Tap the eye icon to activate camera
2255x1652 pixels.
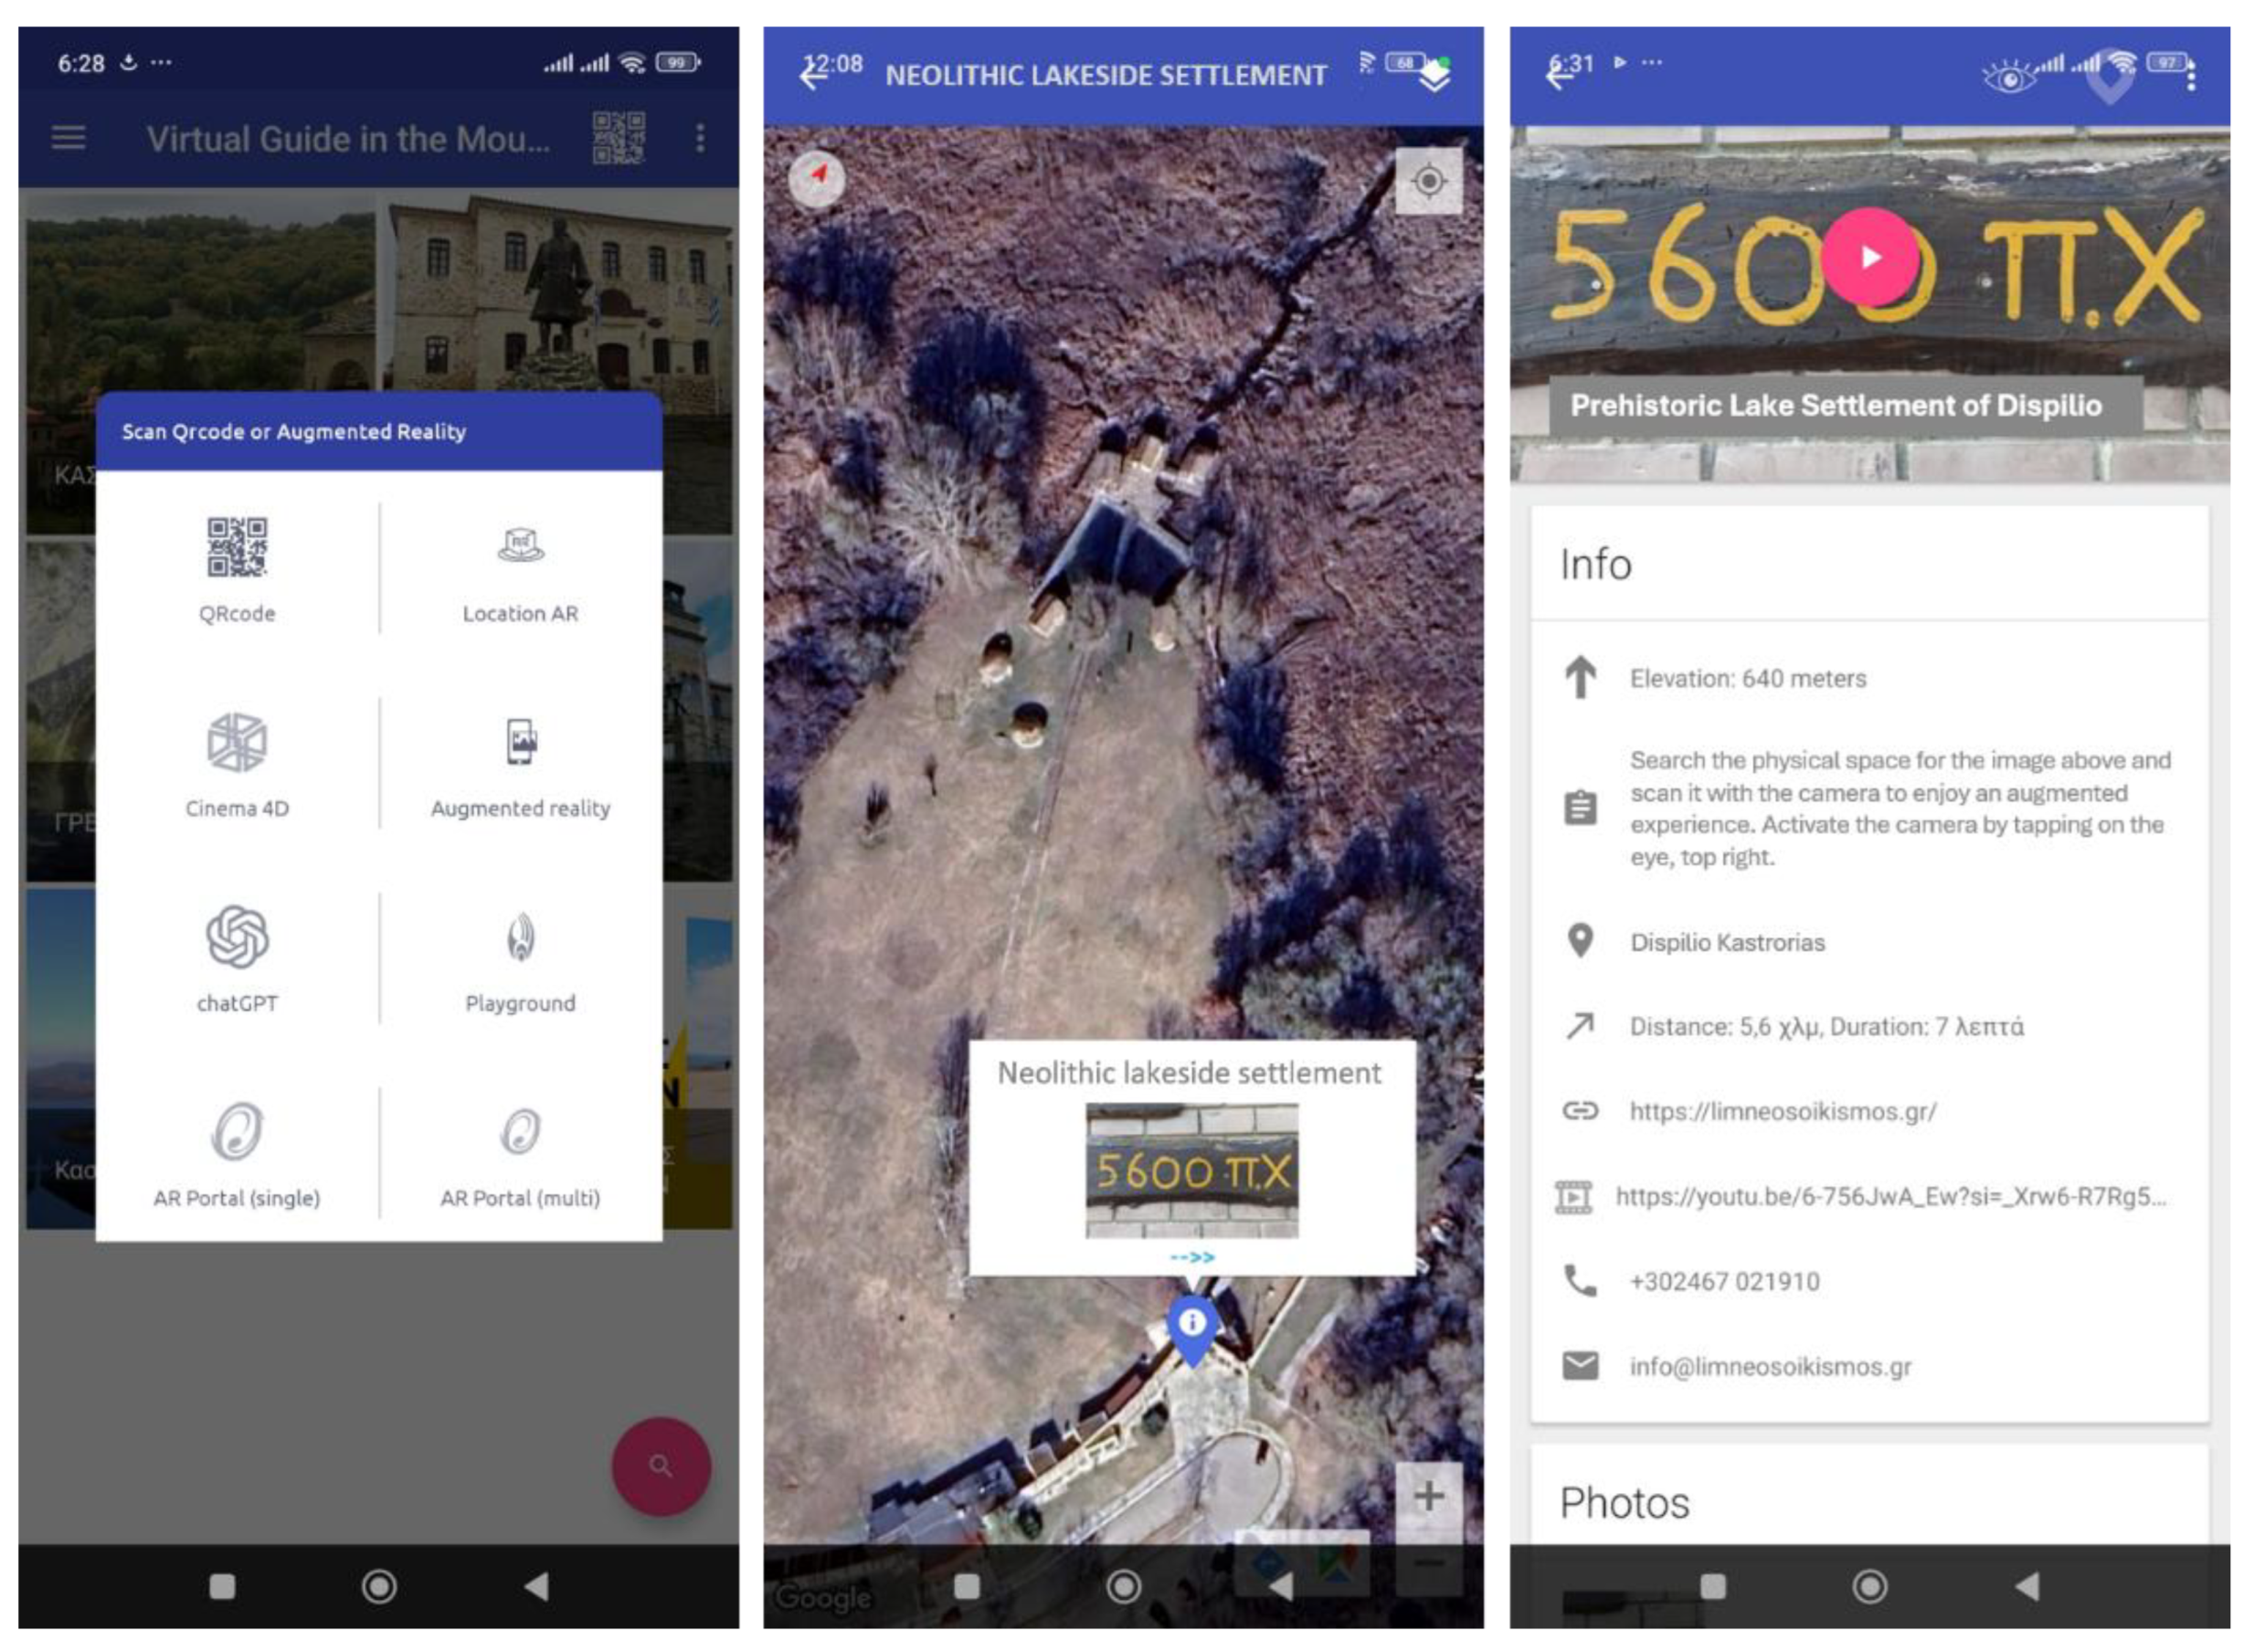click(2010, 76)
